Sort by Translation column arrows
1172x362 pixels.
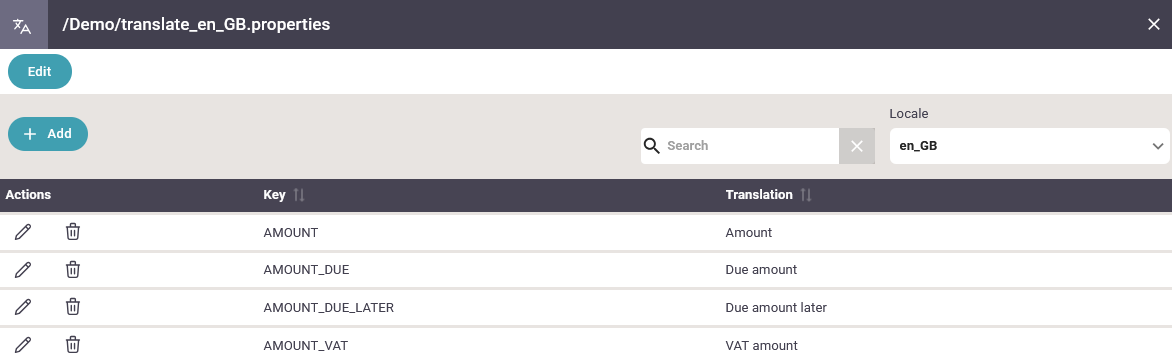(x=806, y=194)
